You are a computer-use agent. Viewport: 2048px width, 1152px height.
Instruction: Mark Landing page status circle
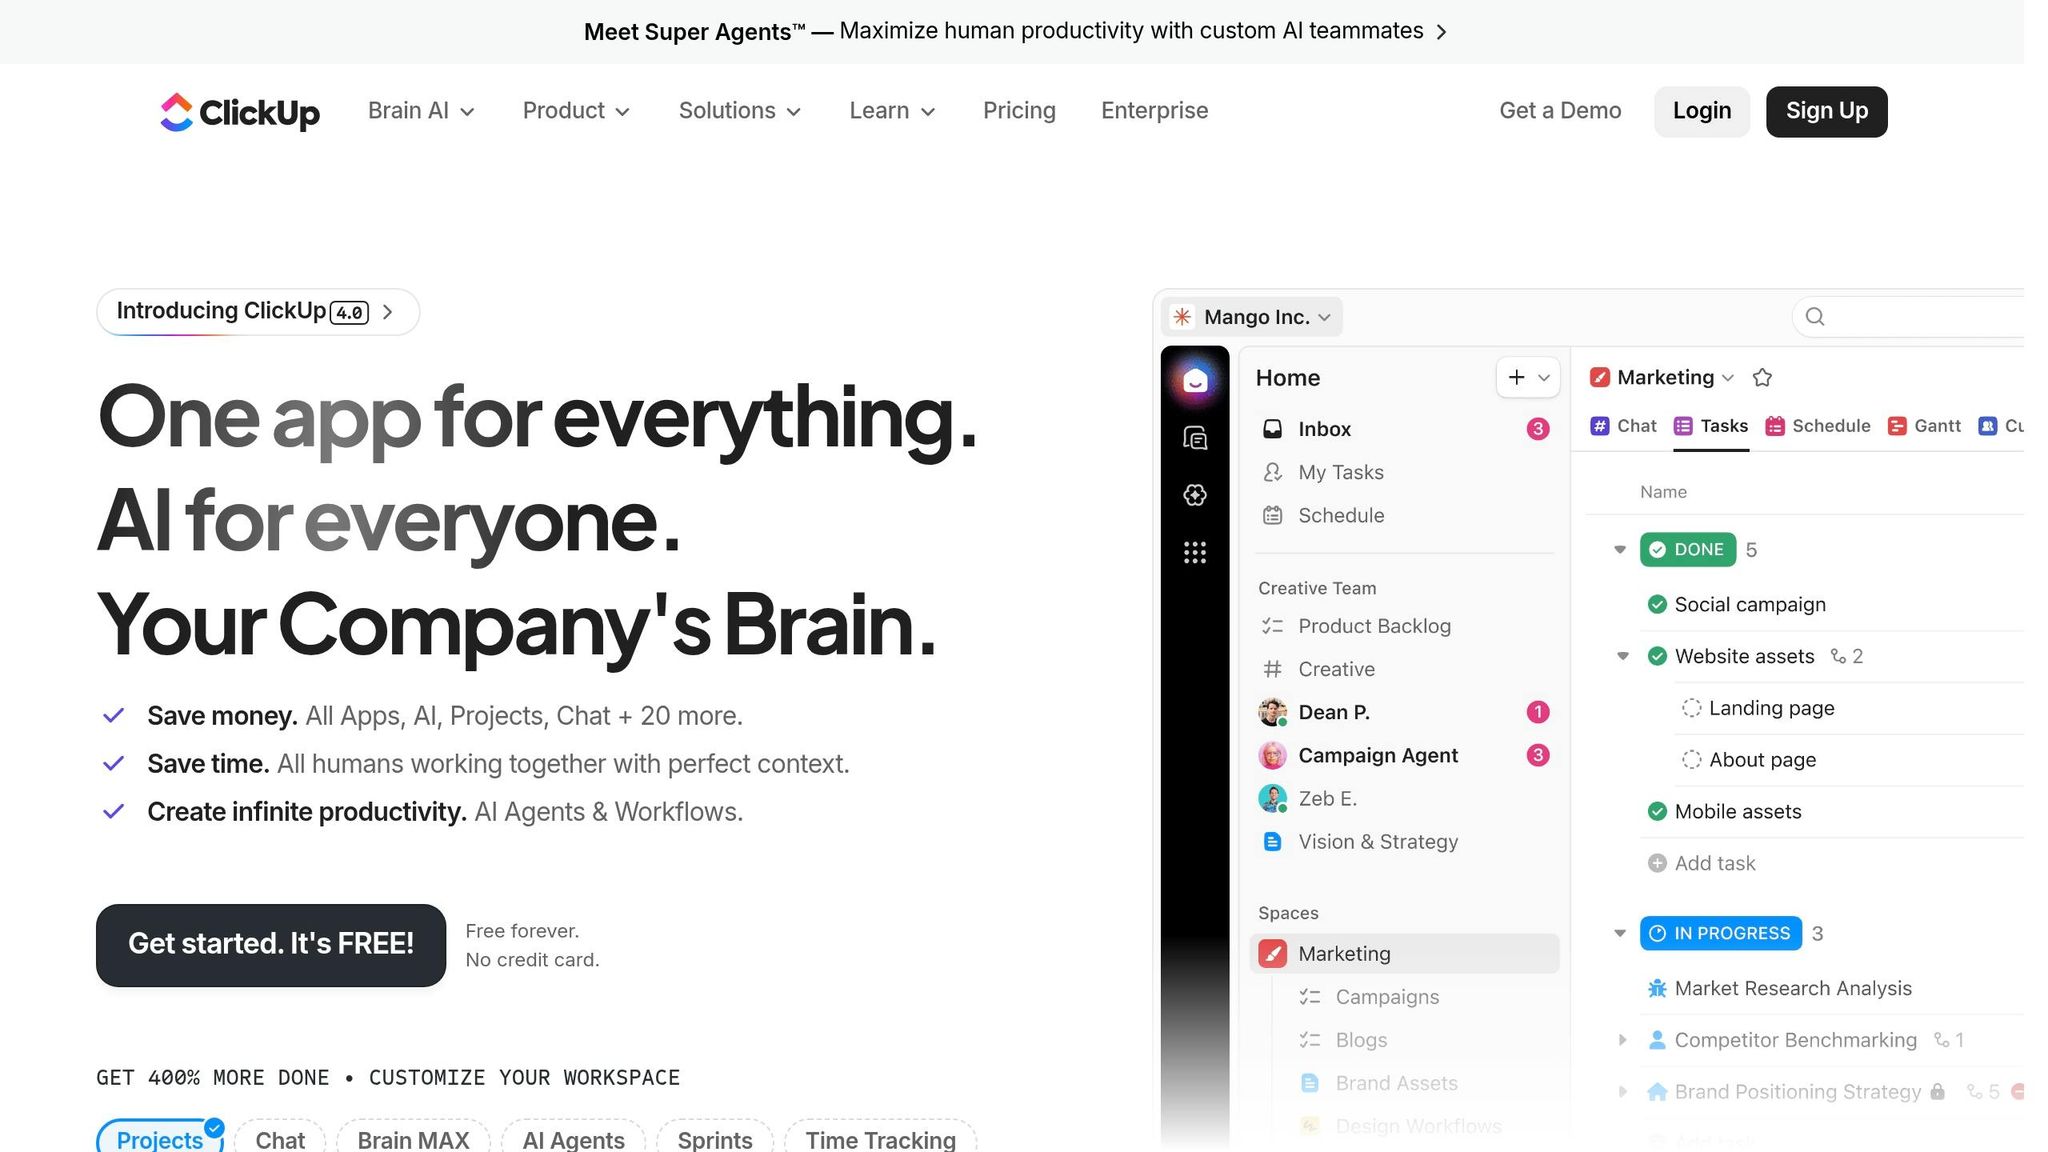tap(1691, 708)
